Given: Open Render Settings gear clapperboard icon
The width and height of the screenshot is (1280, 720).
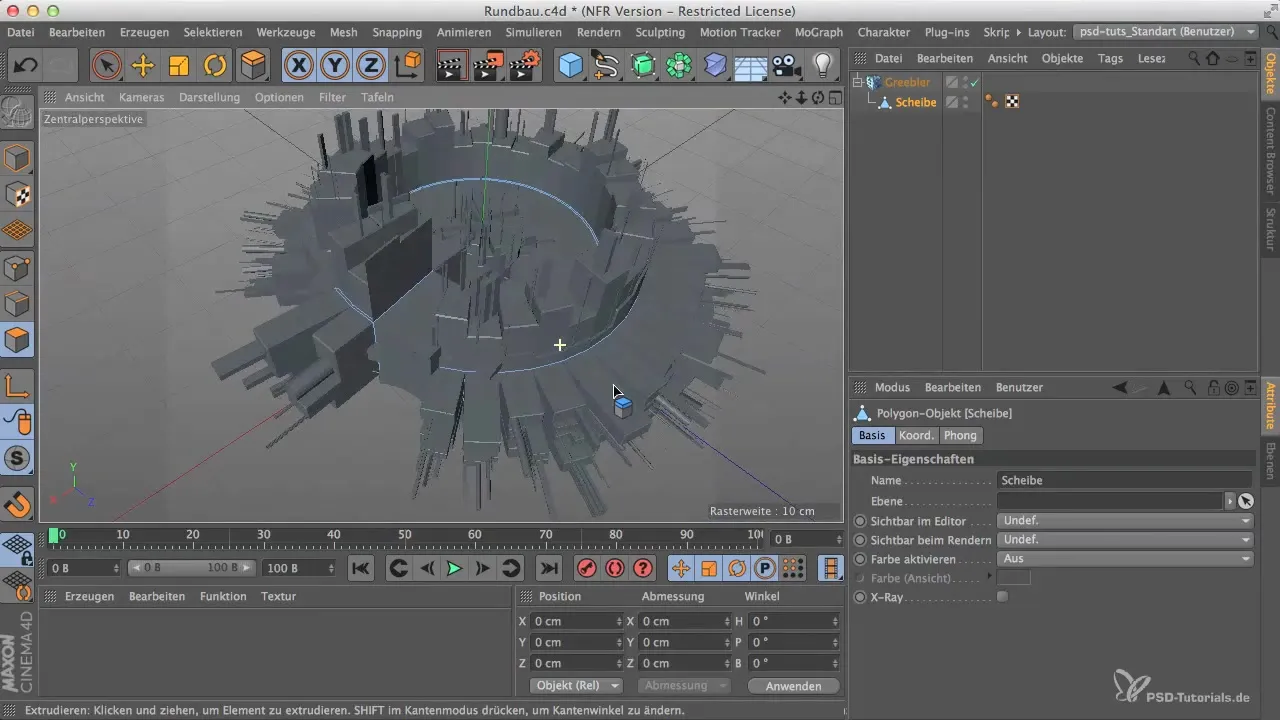Looking at the screenshot, I should tap(526, 66).
